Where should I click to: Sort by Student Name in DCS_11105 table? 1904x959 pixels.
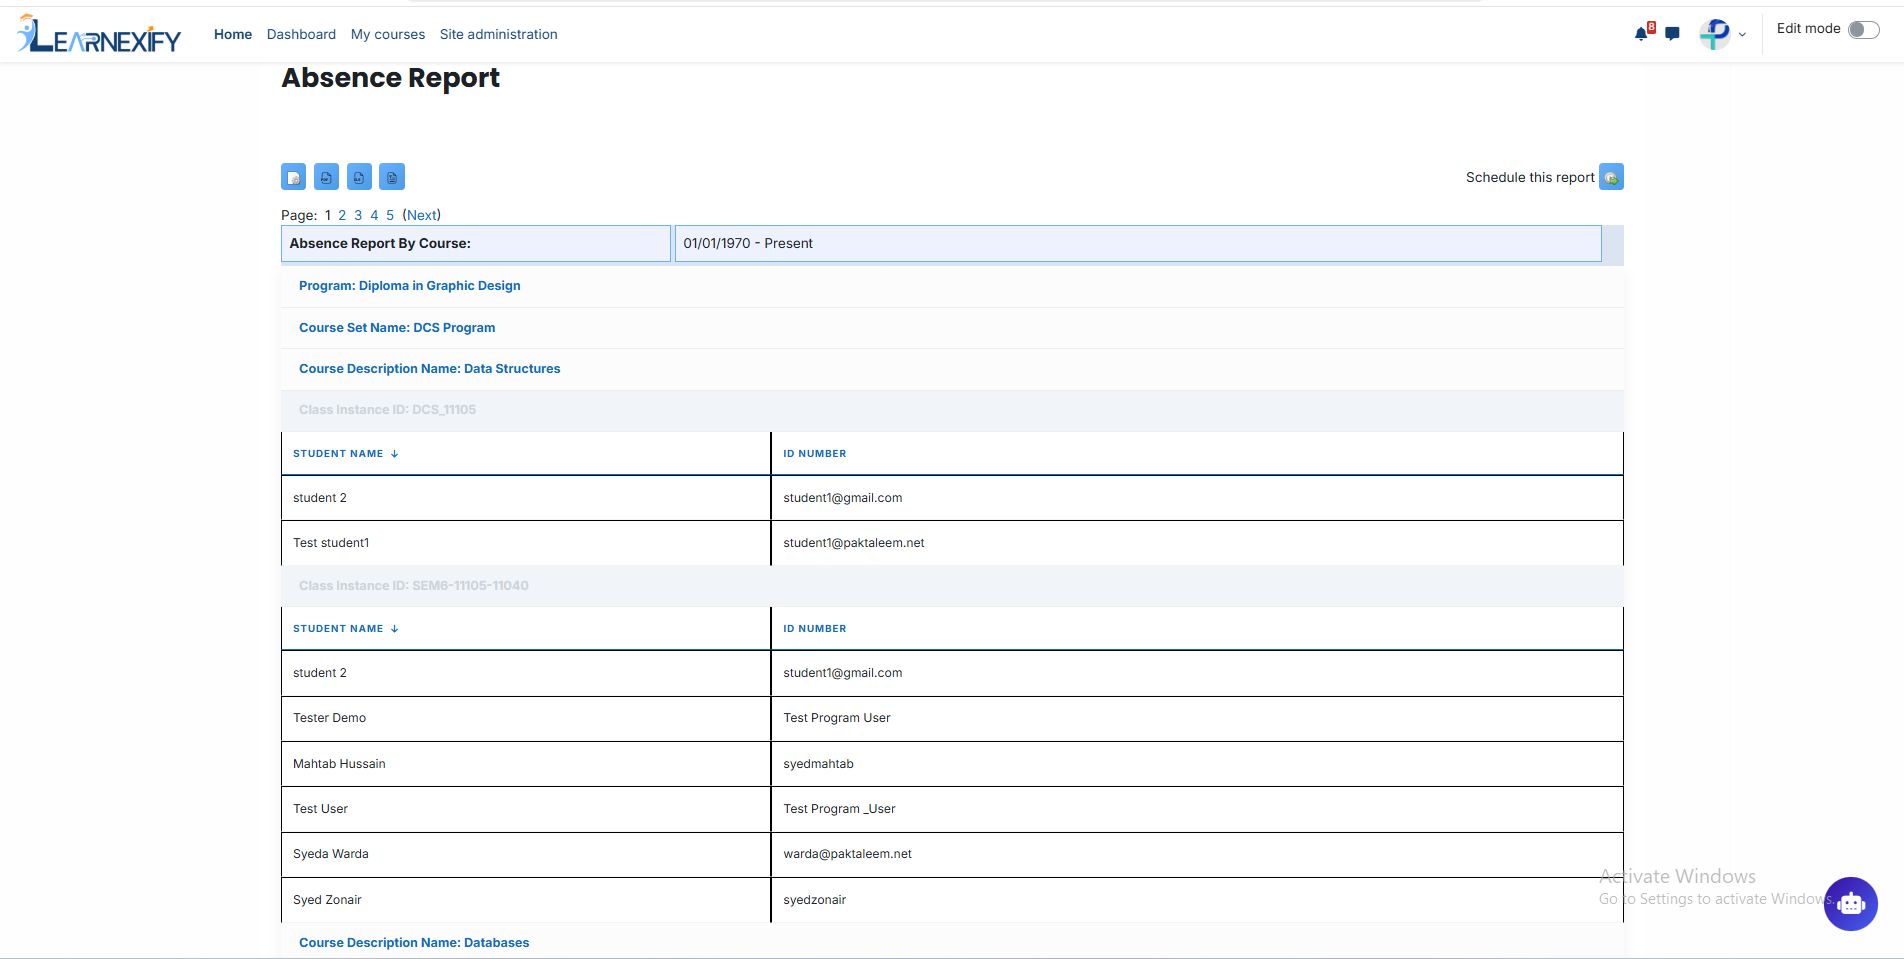pos(345,454)
